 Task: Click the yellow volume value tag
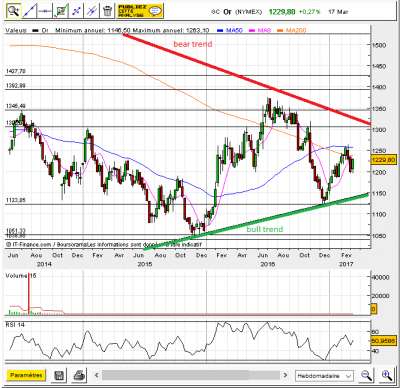374,309
